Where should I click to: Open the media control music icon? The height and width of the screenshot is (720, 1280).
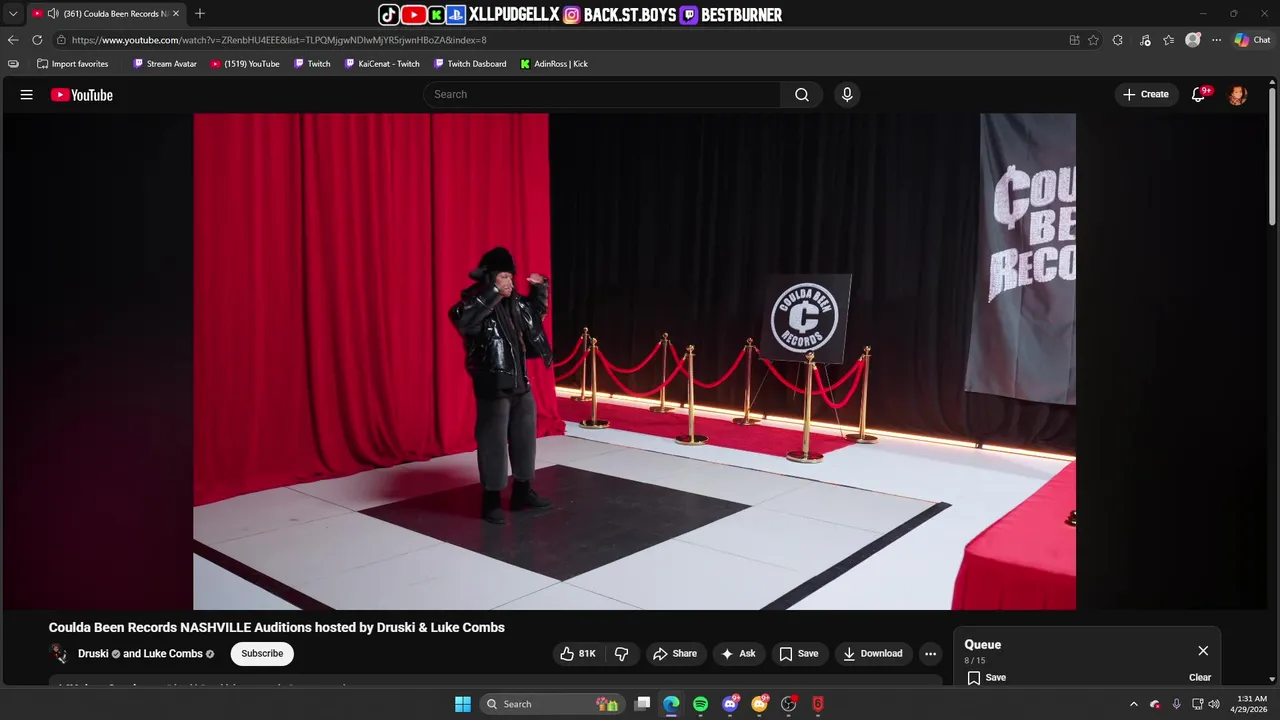1145,40
